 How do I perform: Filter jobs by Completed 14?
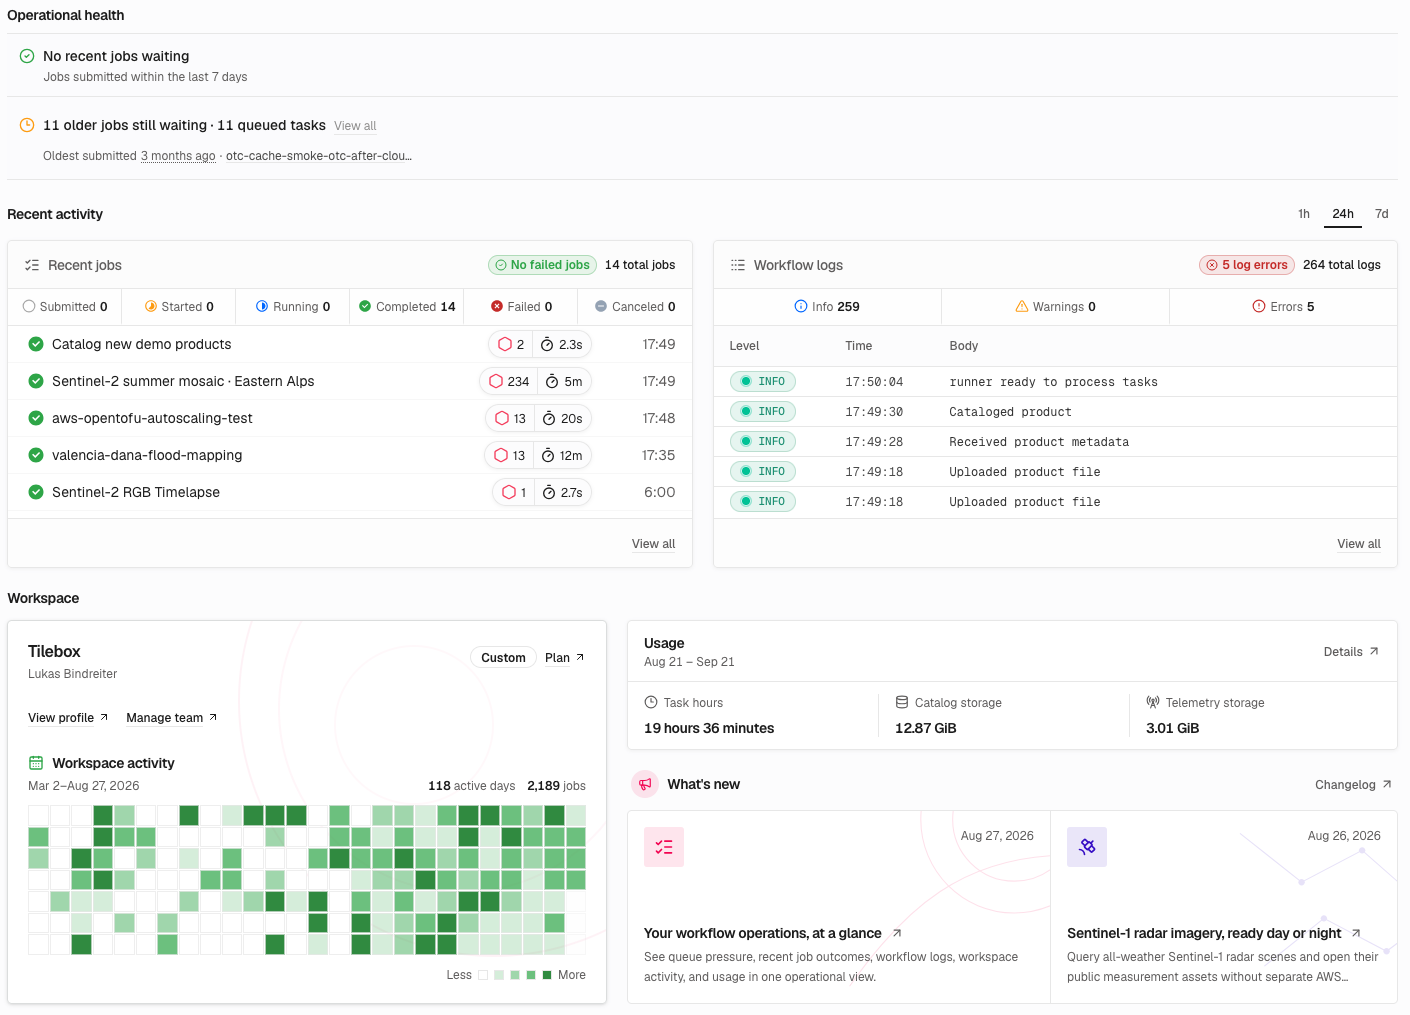pos(407,306)
